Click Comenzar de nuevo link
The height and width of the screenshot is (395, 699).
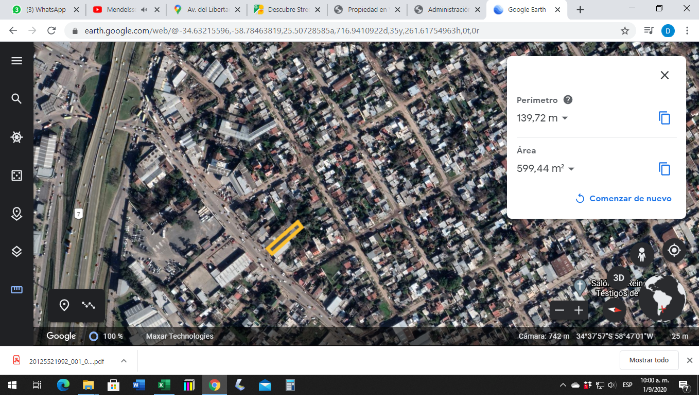623,198
